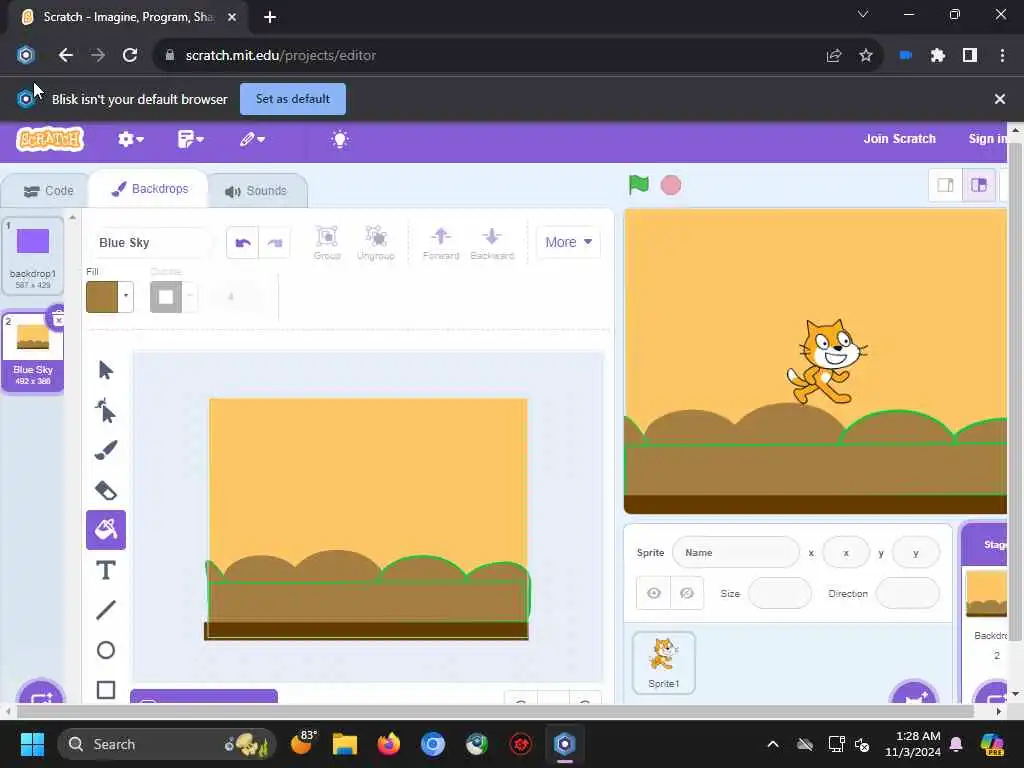
Task: Select the Brush tool
Action: click(105, 450)
